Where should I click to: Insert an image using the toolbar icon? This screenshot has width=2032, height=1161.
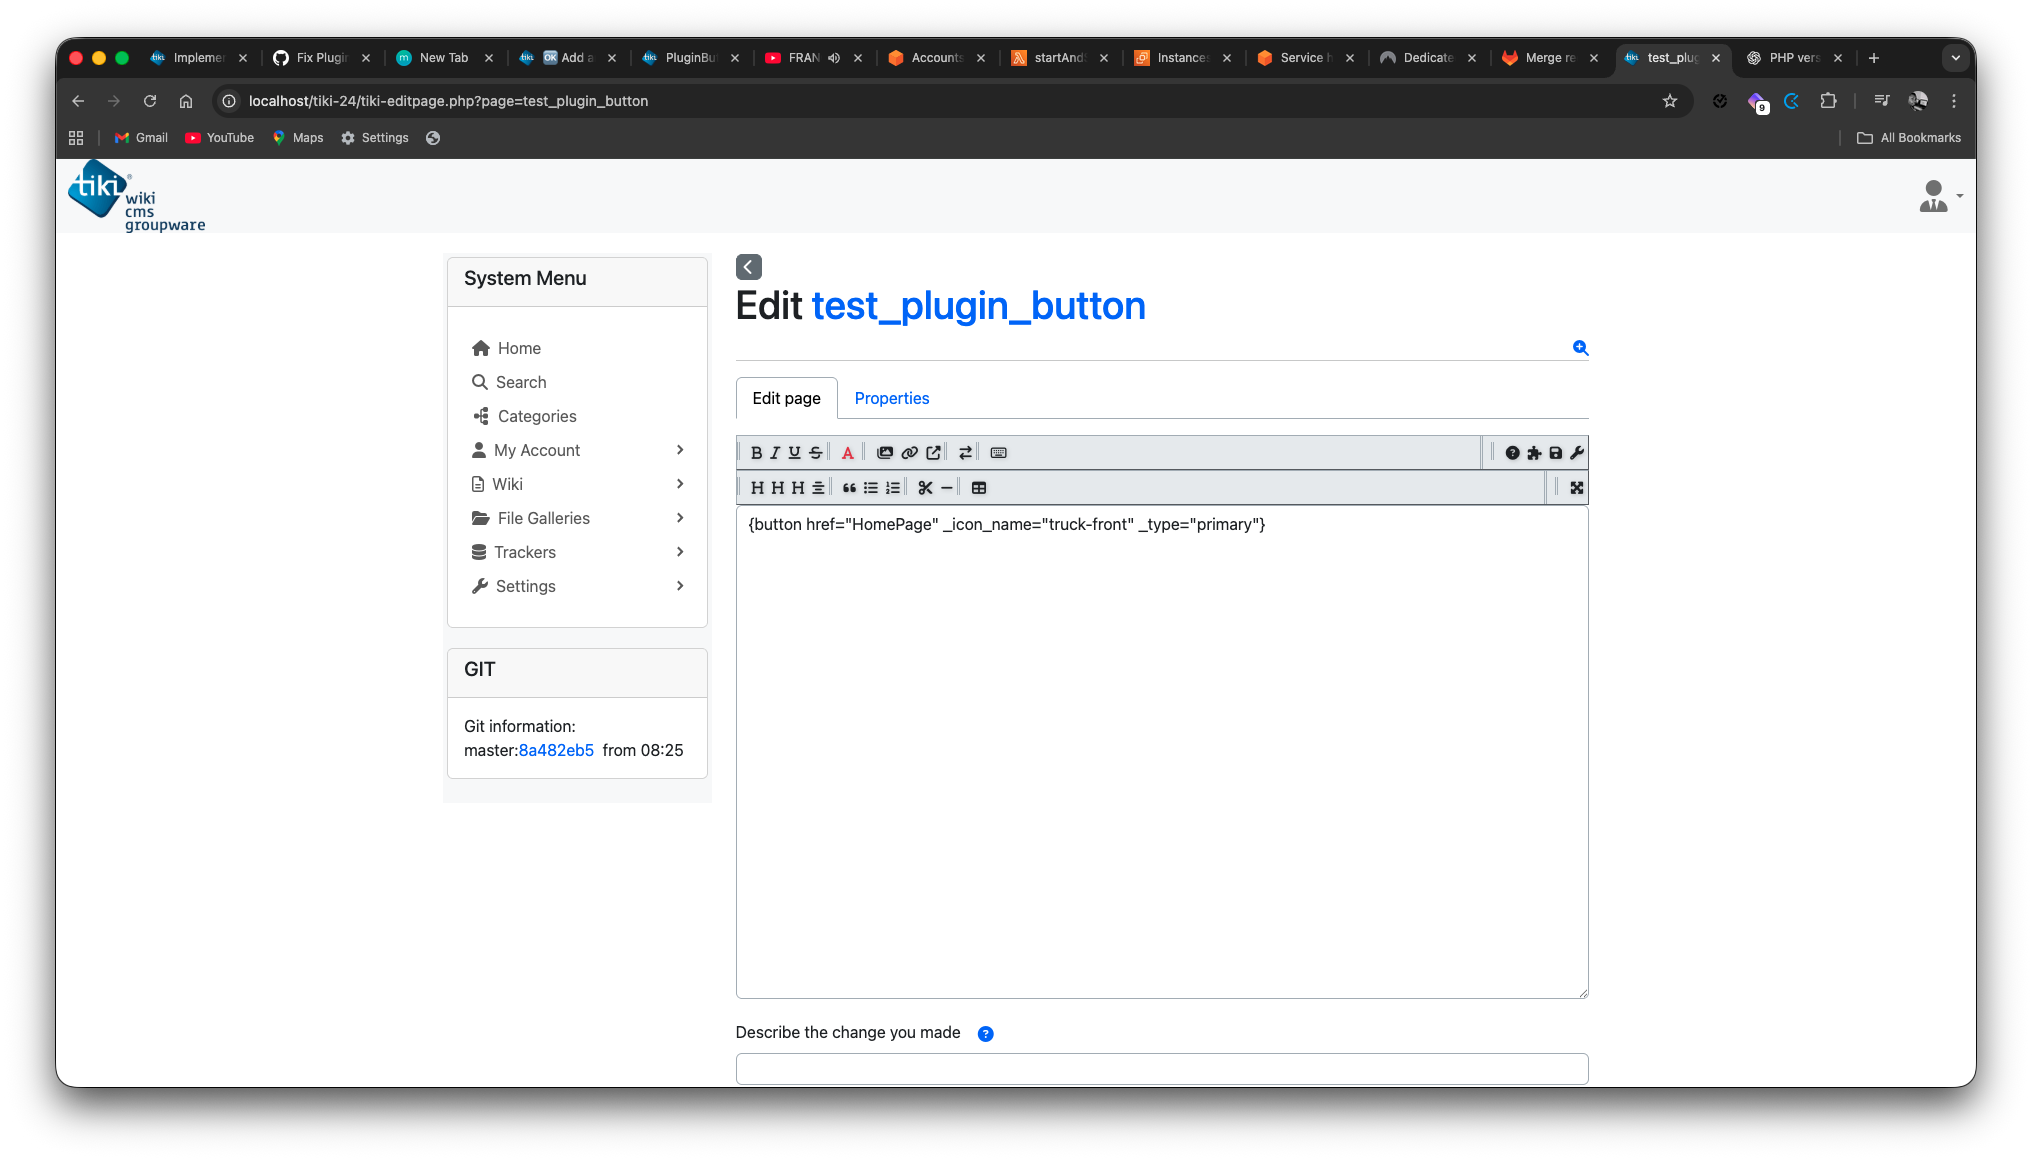tap(885, 453)
